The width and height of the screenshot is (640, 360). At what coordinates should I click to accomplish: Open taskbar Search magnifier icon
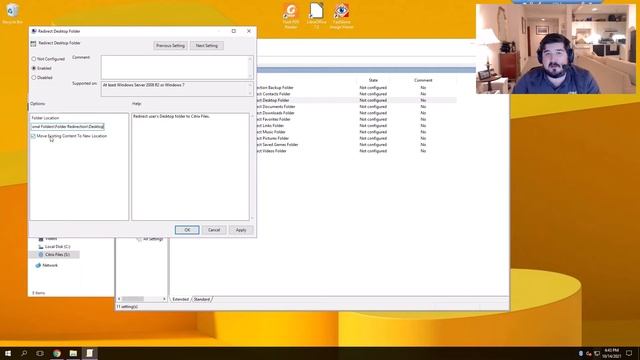coord(24,353)
